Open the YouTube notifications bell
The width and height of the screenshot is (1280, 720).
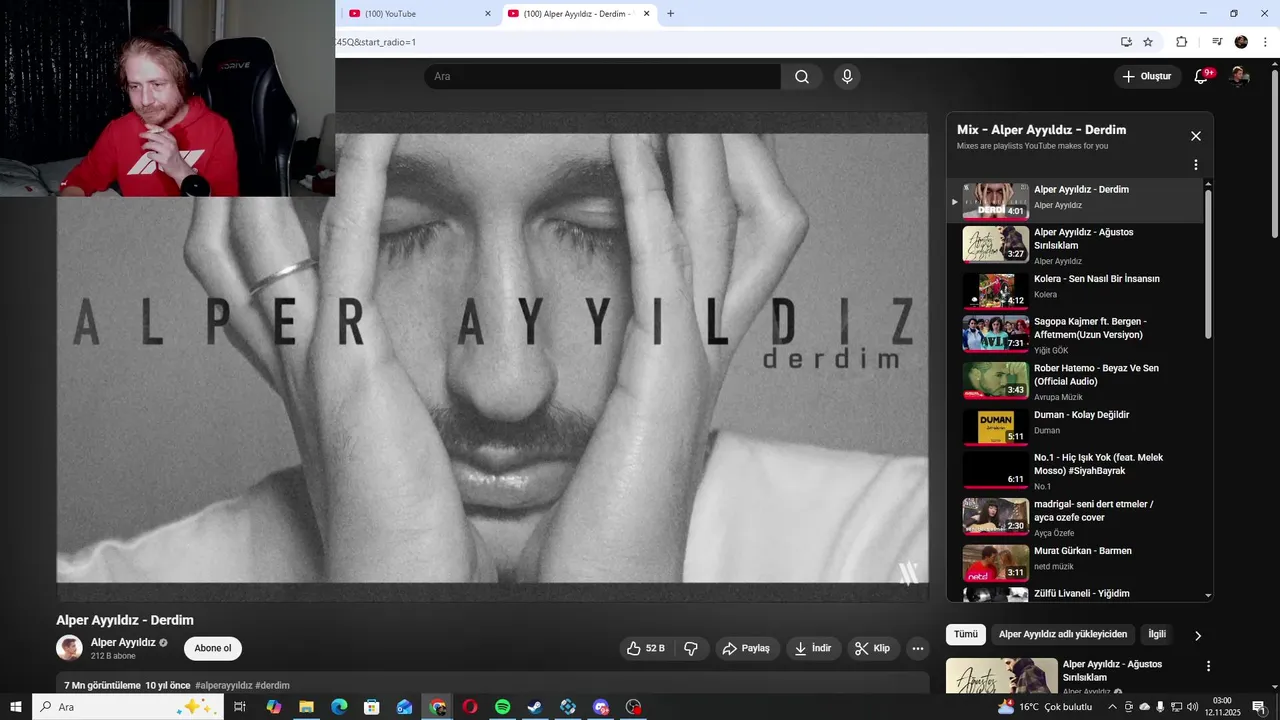1202,76
